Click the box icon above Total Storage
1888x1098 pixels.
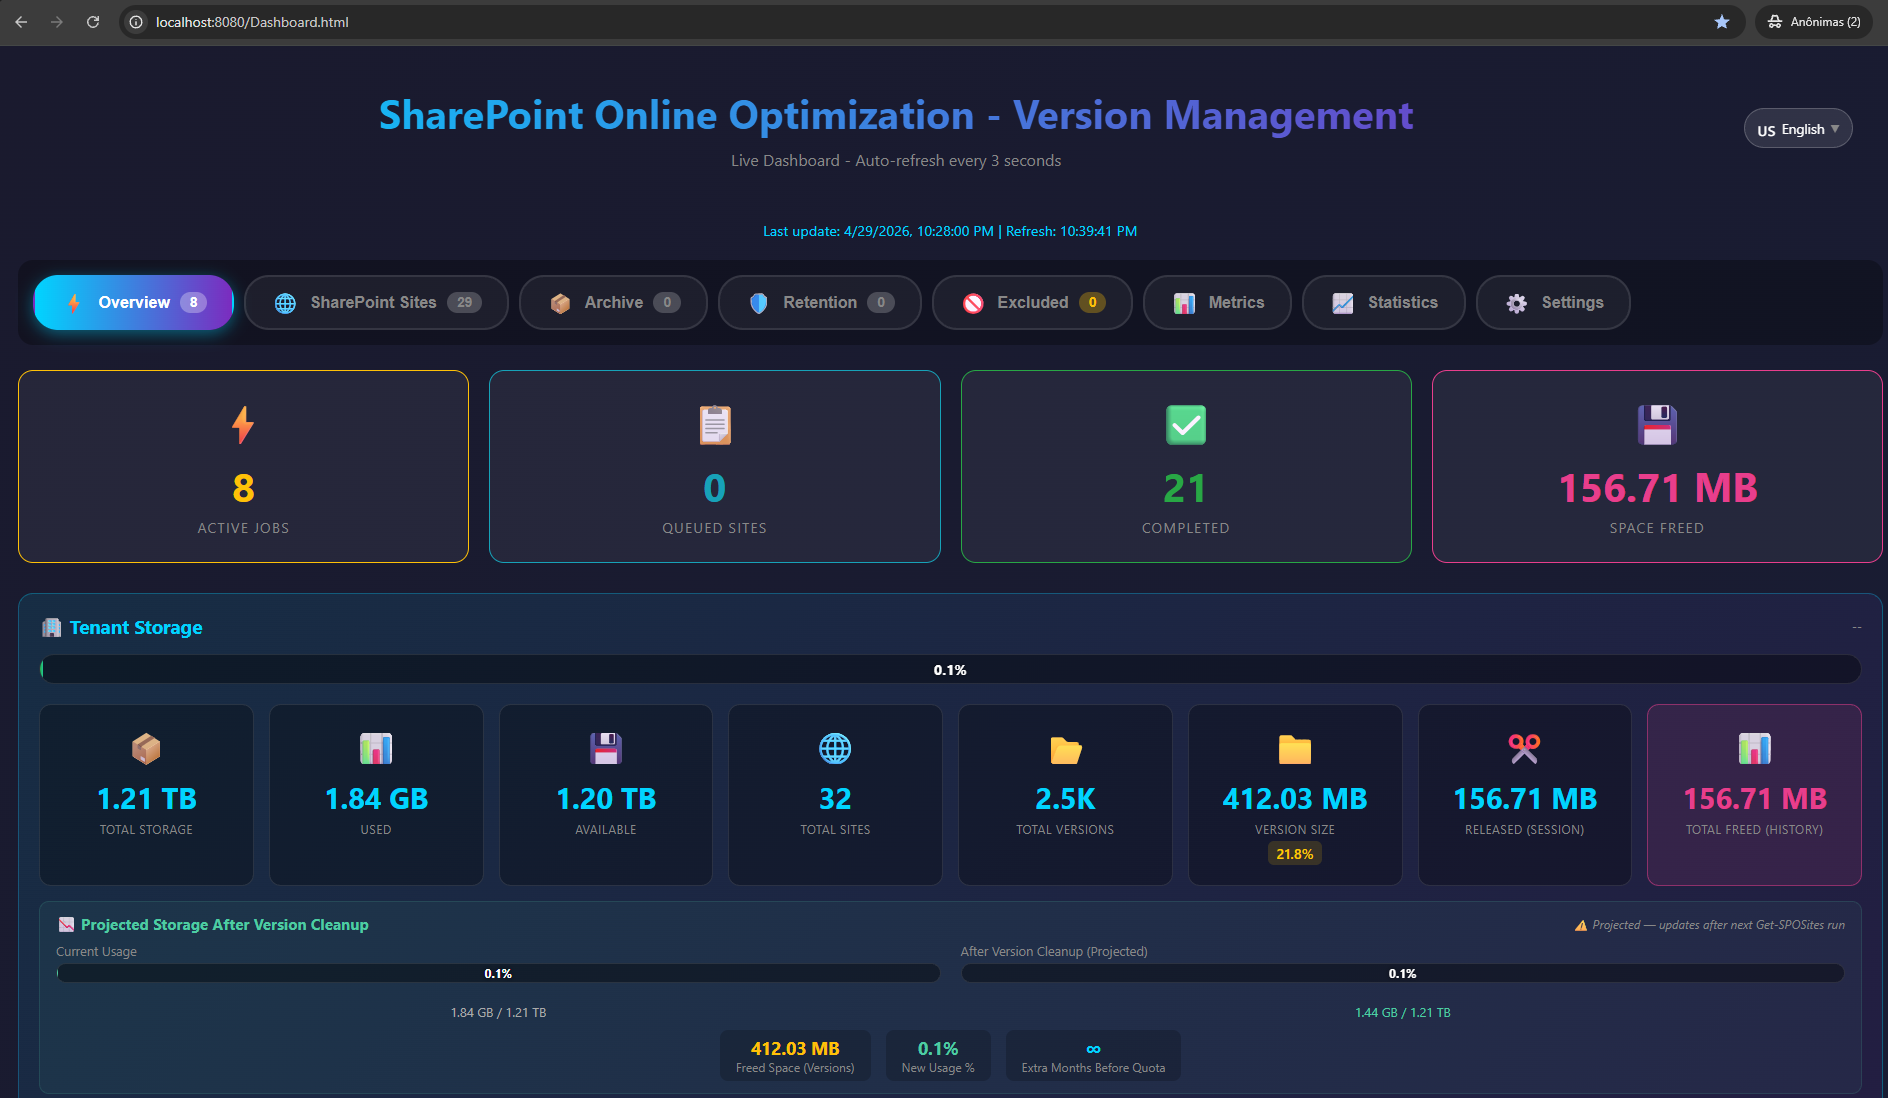(146, 748)
